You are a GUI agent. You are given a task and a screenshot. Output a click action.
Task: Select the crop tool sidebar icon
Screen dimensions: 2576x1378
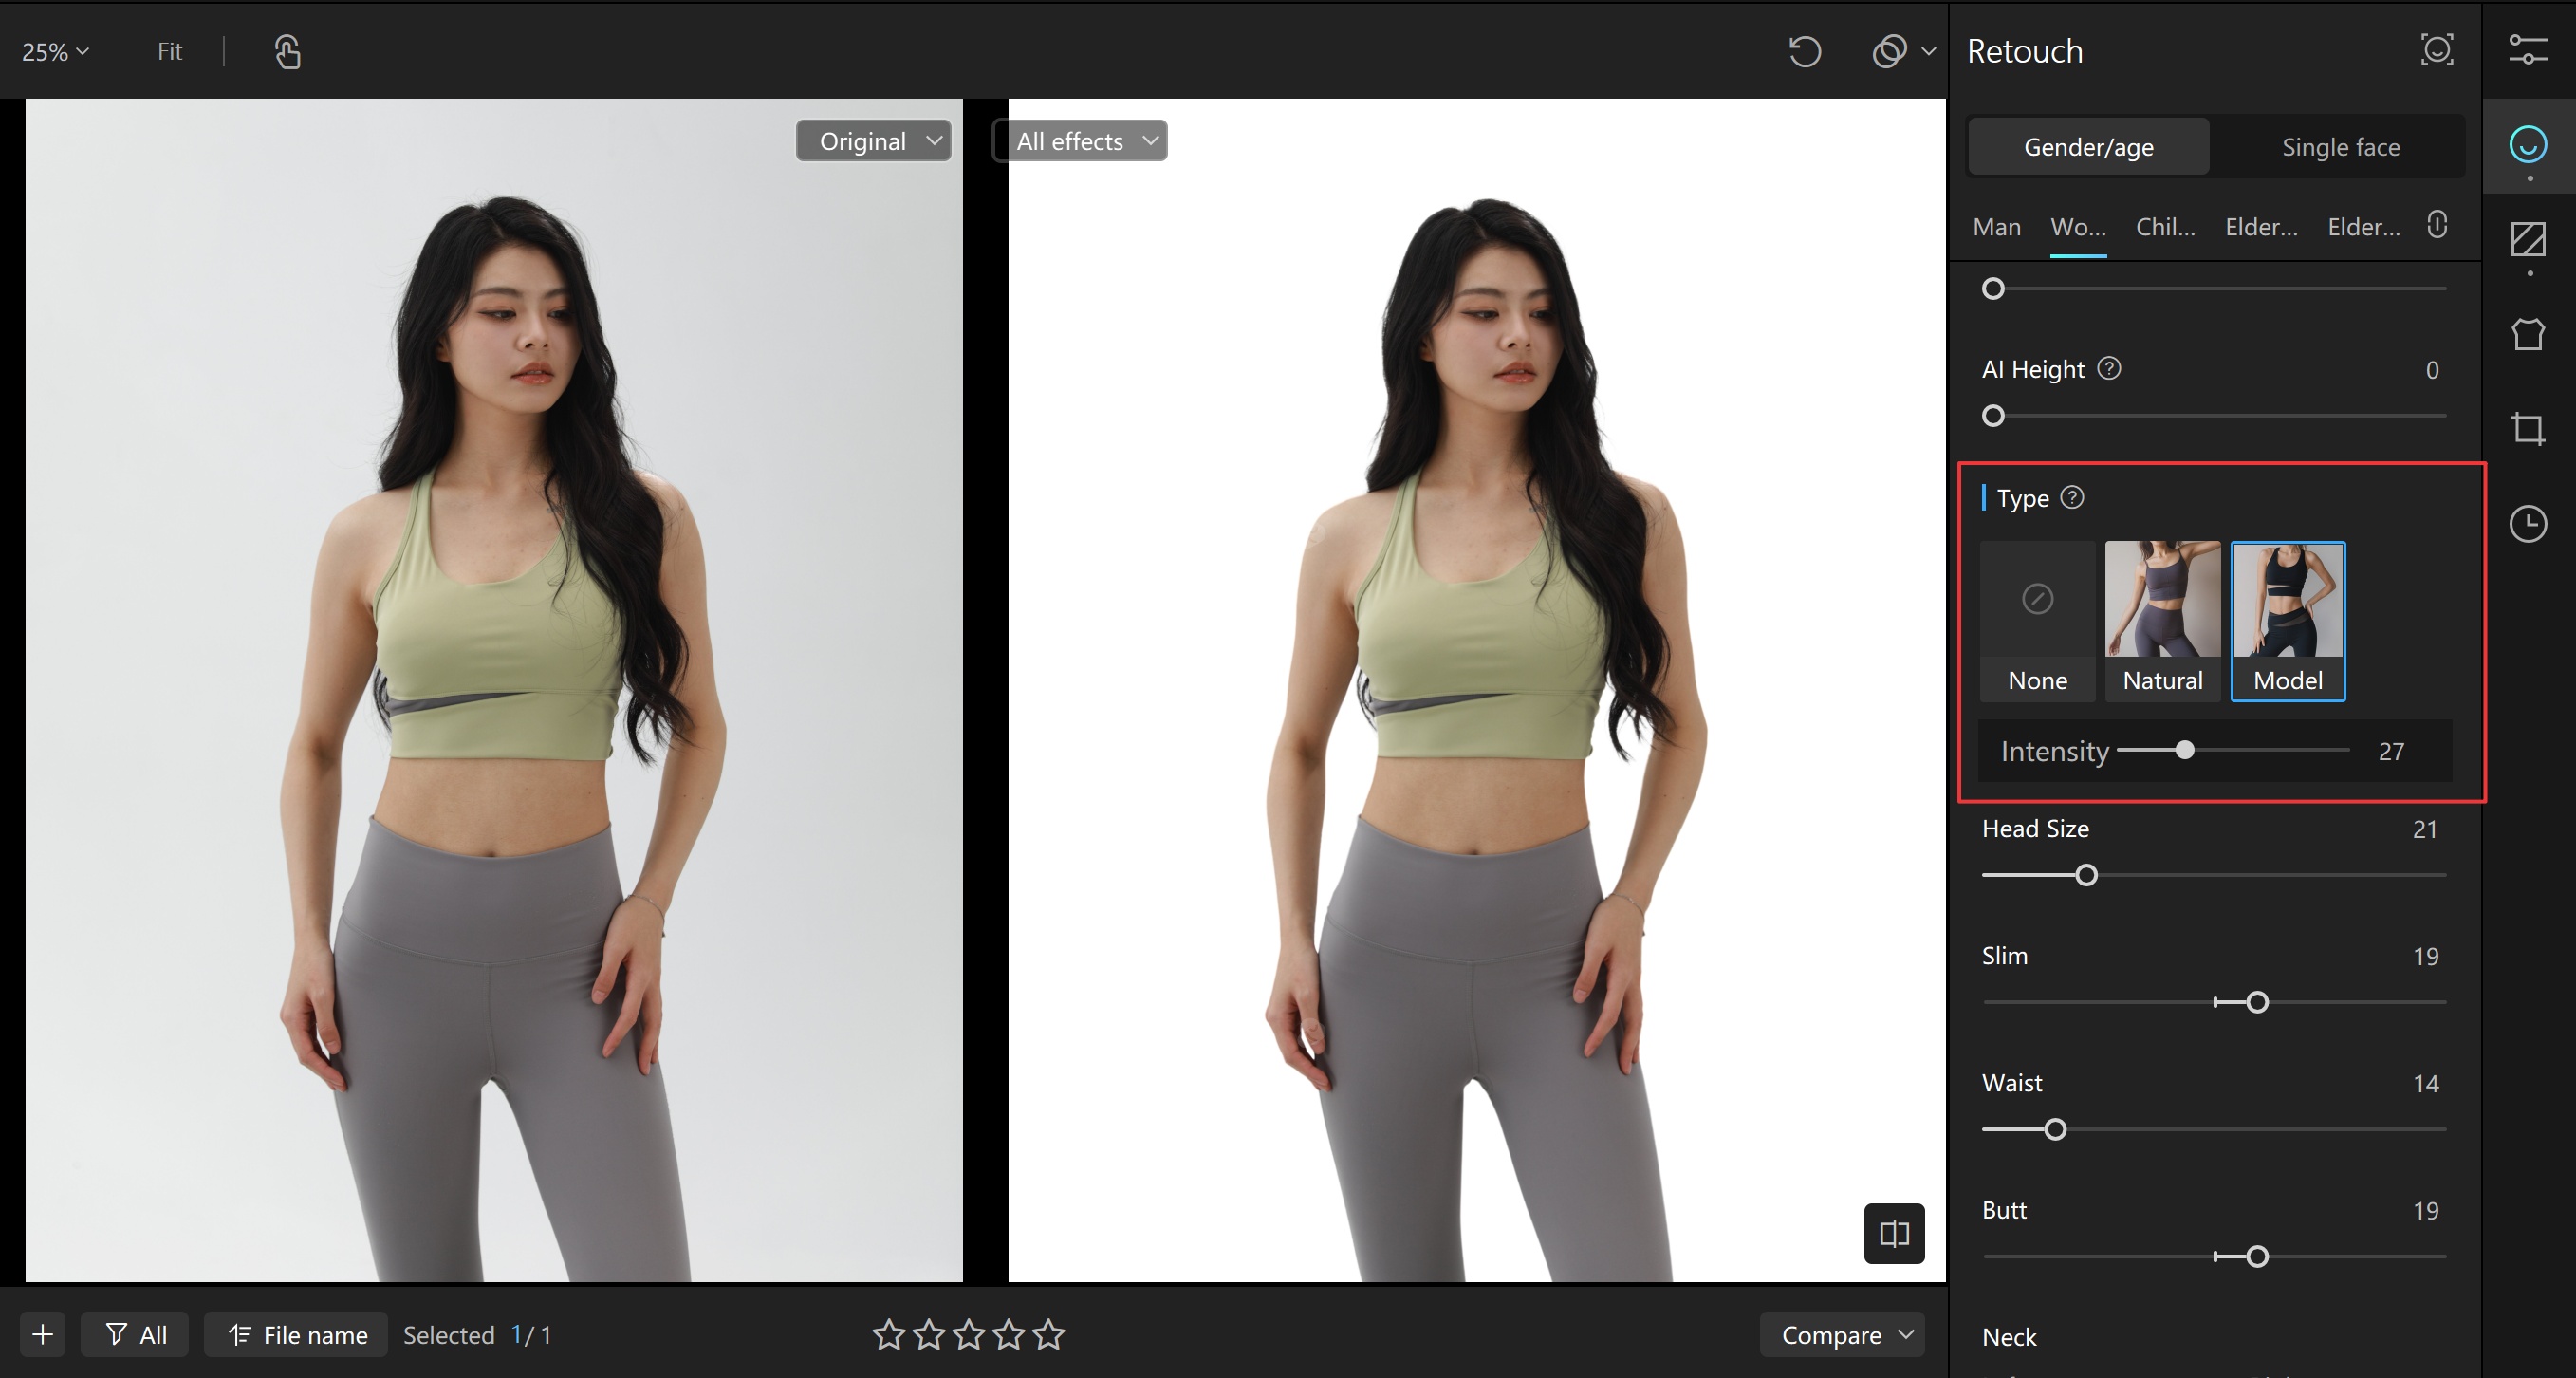[x=2527, y=429]
